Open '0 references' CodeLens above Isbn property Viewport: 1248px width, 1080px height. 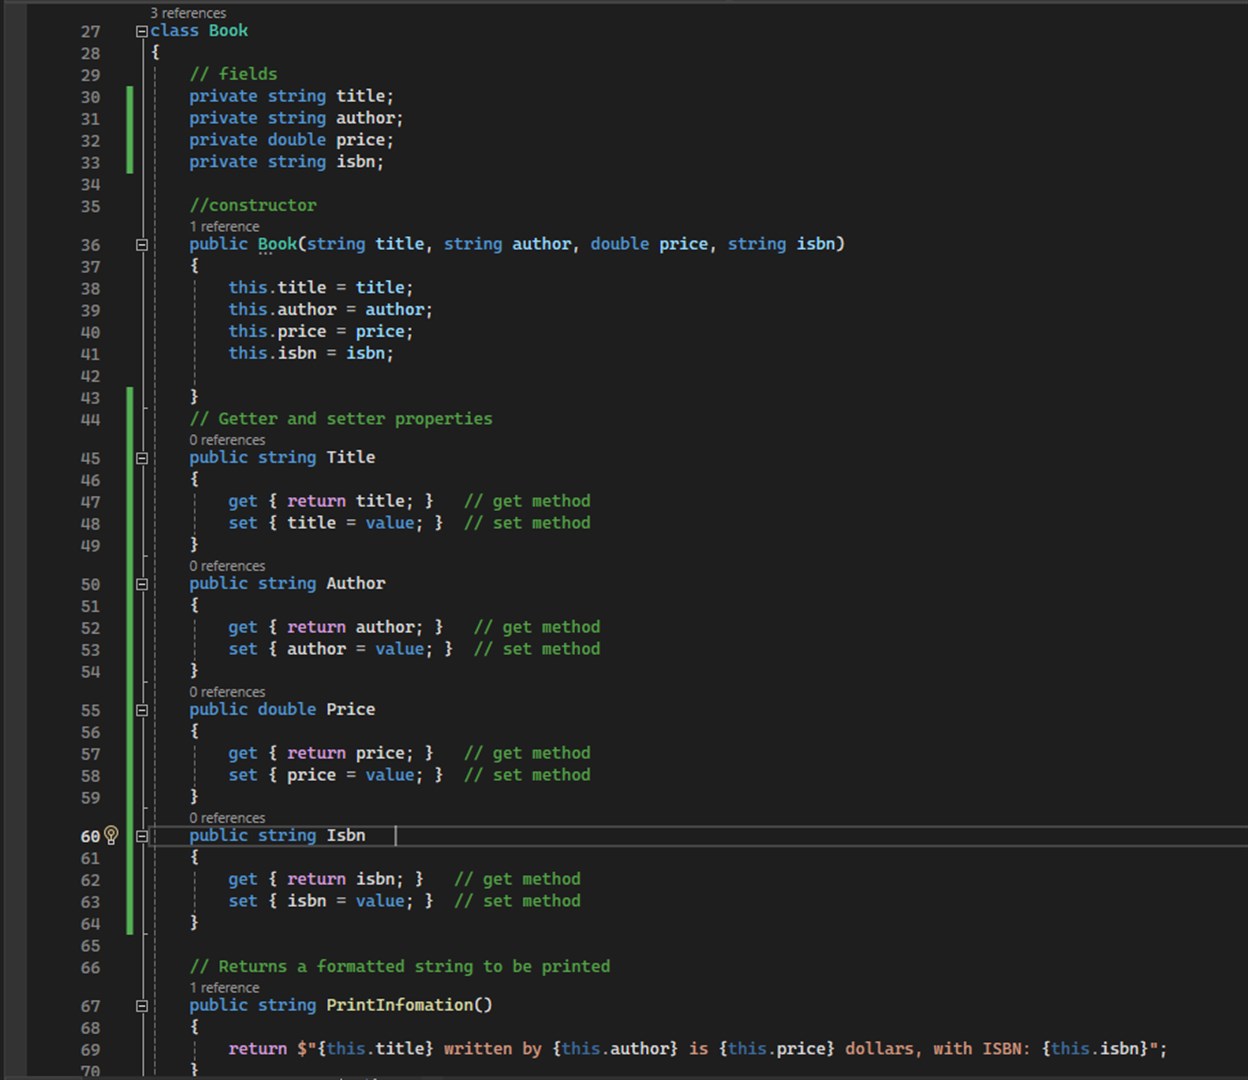tap(227, 818)
